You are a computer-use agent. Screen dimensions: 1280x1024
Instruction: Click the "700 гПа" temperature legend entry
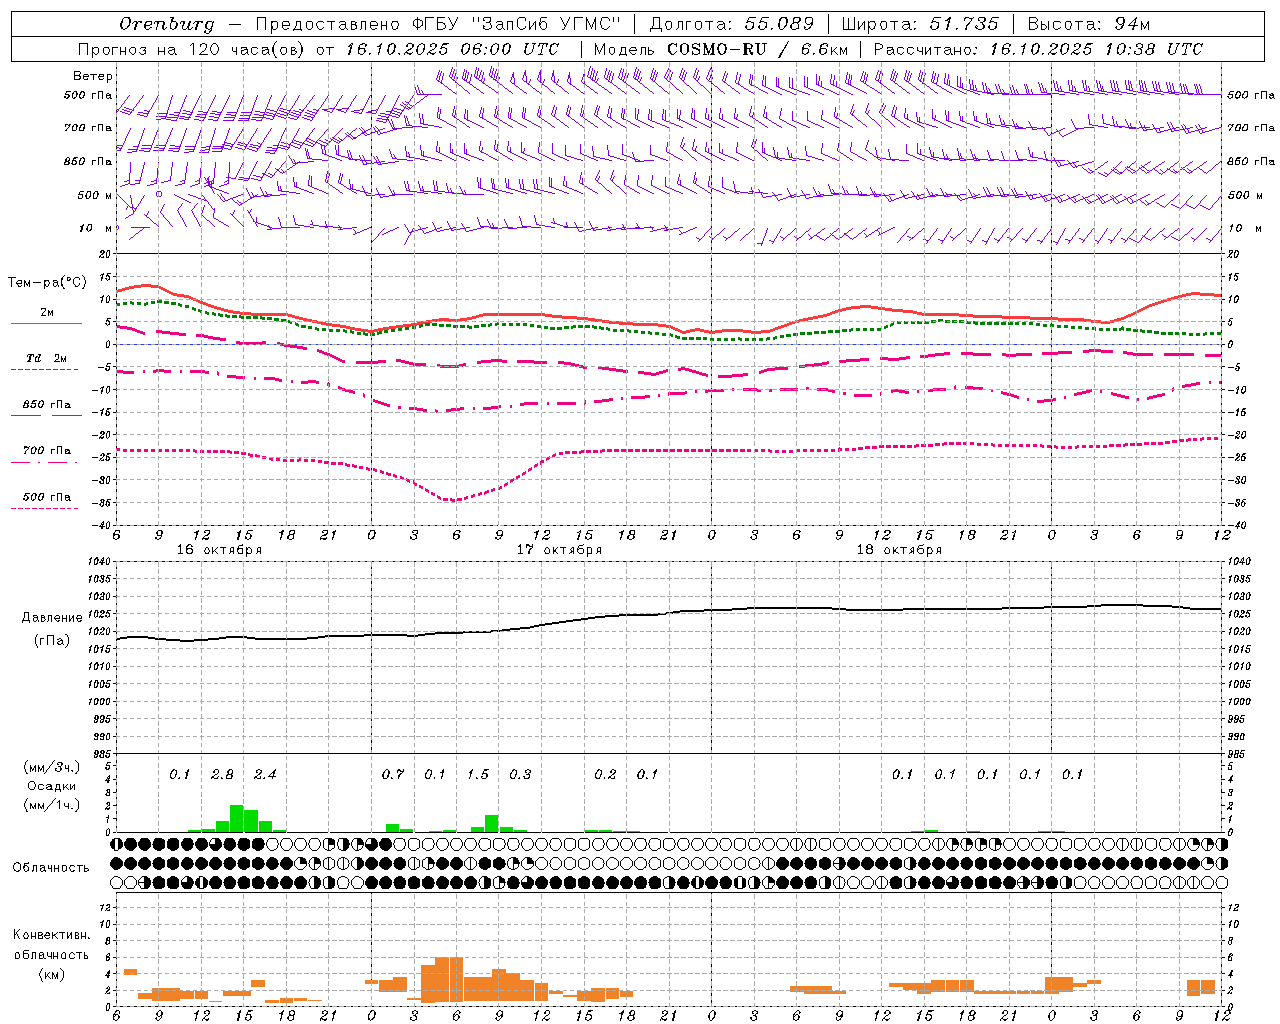click(x=46, y=450)
